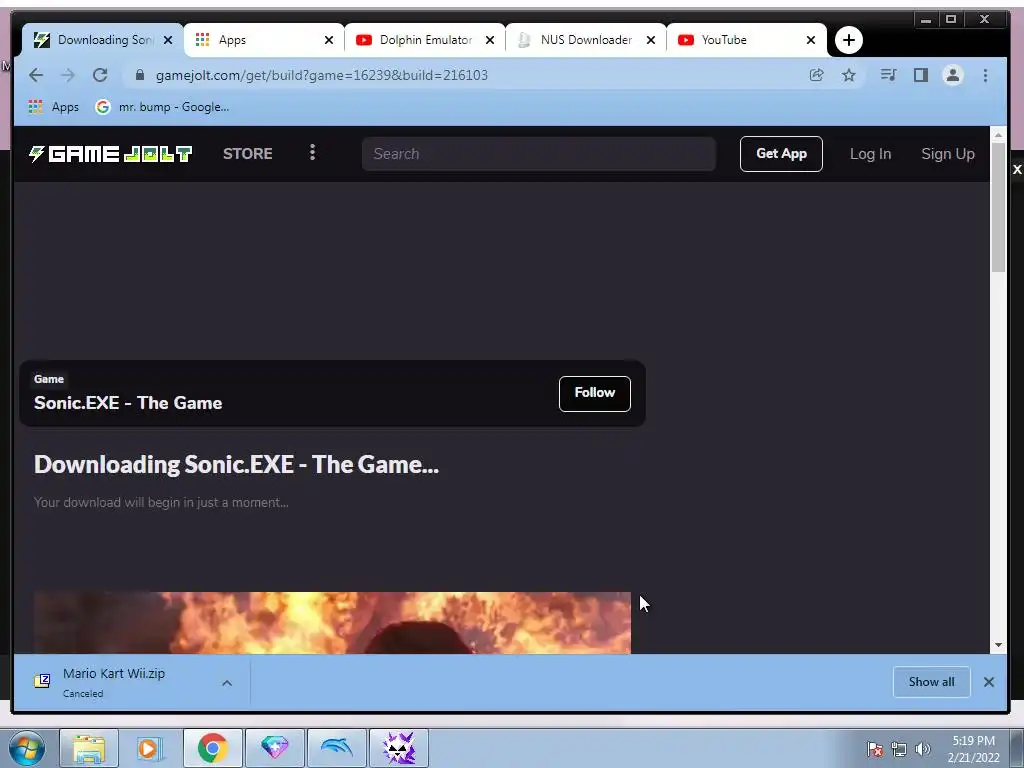Viewport: 1024px width, 768px height.
Task: Open Windows Explorer from taskbar
Action: tap(89, 748)
